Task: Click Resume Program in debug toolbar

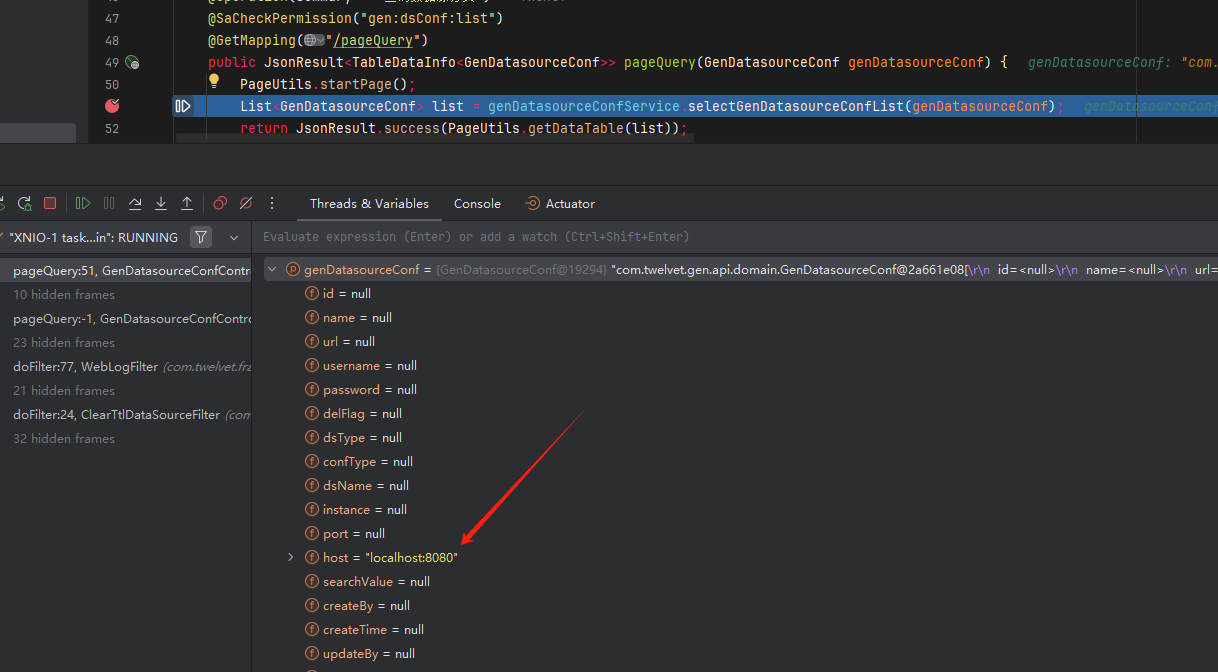Action: point(83,203)
